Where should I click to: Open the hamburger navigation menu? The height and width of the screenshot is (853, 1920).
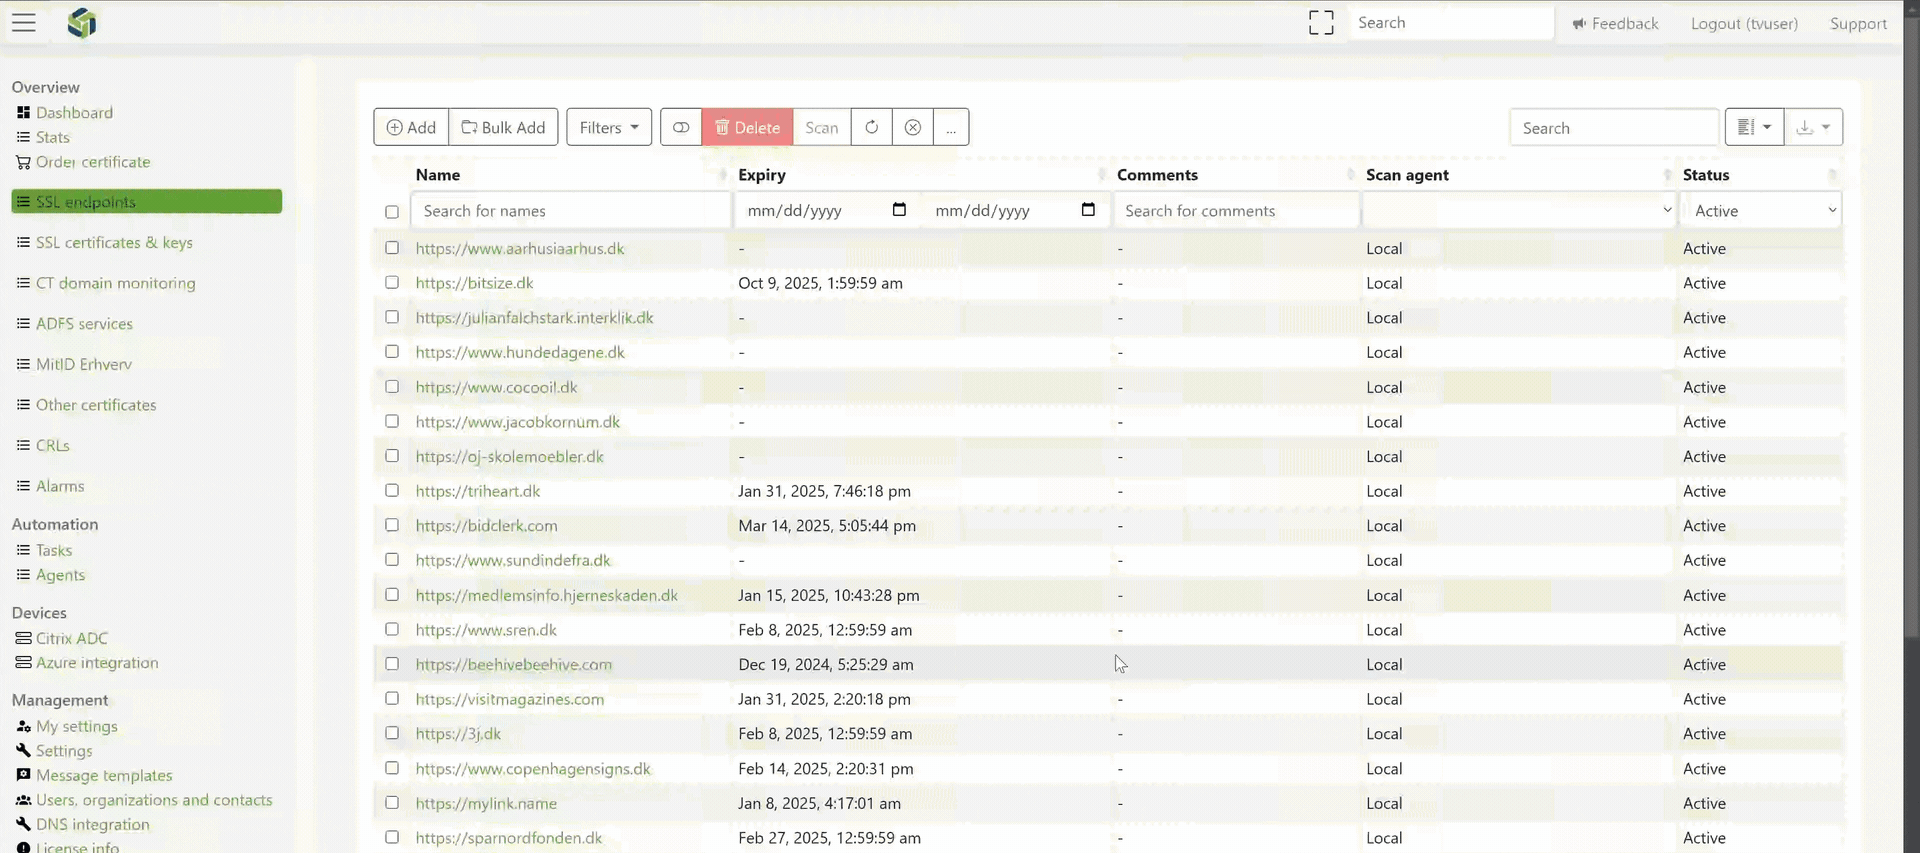(24, 23)
